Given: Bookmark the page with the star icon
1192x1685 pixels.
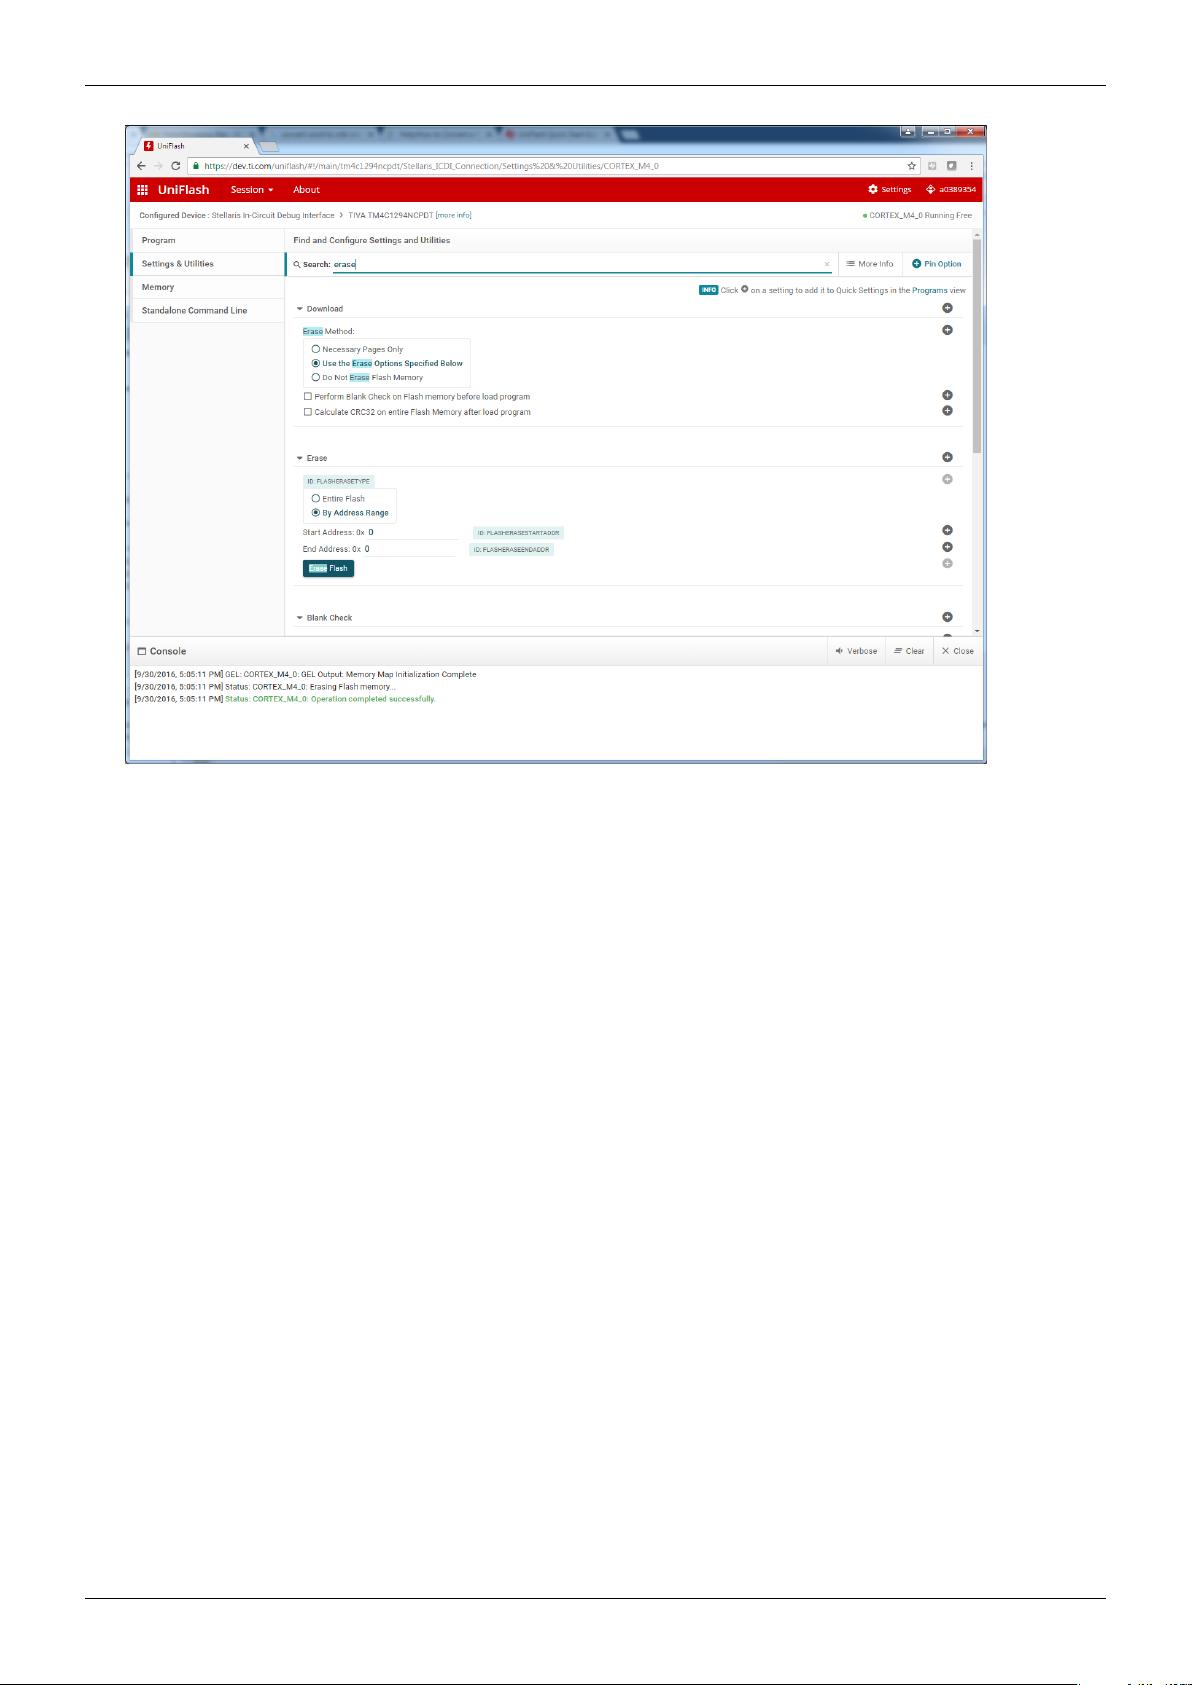Looking at the screenshot, I should point(912,166).
